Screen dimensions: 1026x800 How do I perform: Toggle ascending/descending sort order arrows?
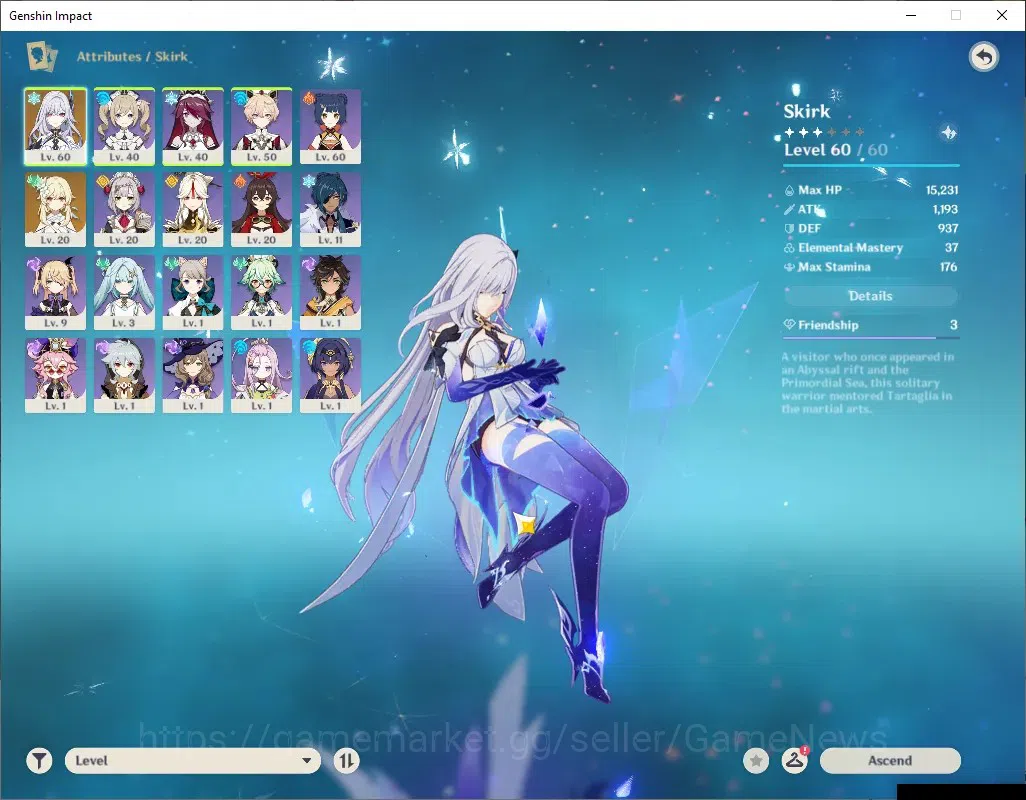[x=346, y=761]
